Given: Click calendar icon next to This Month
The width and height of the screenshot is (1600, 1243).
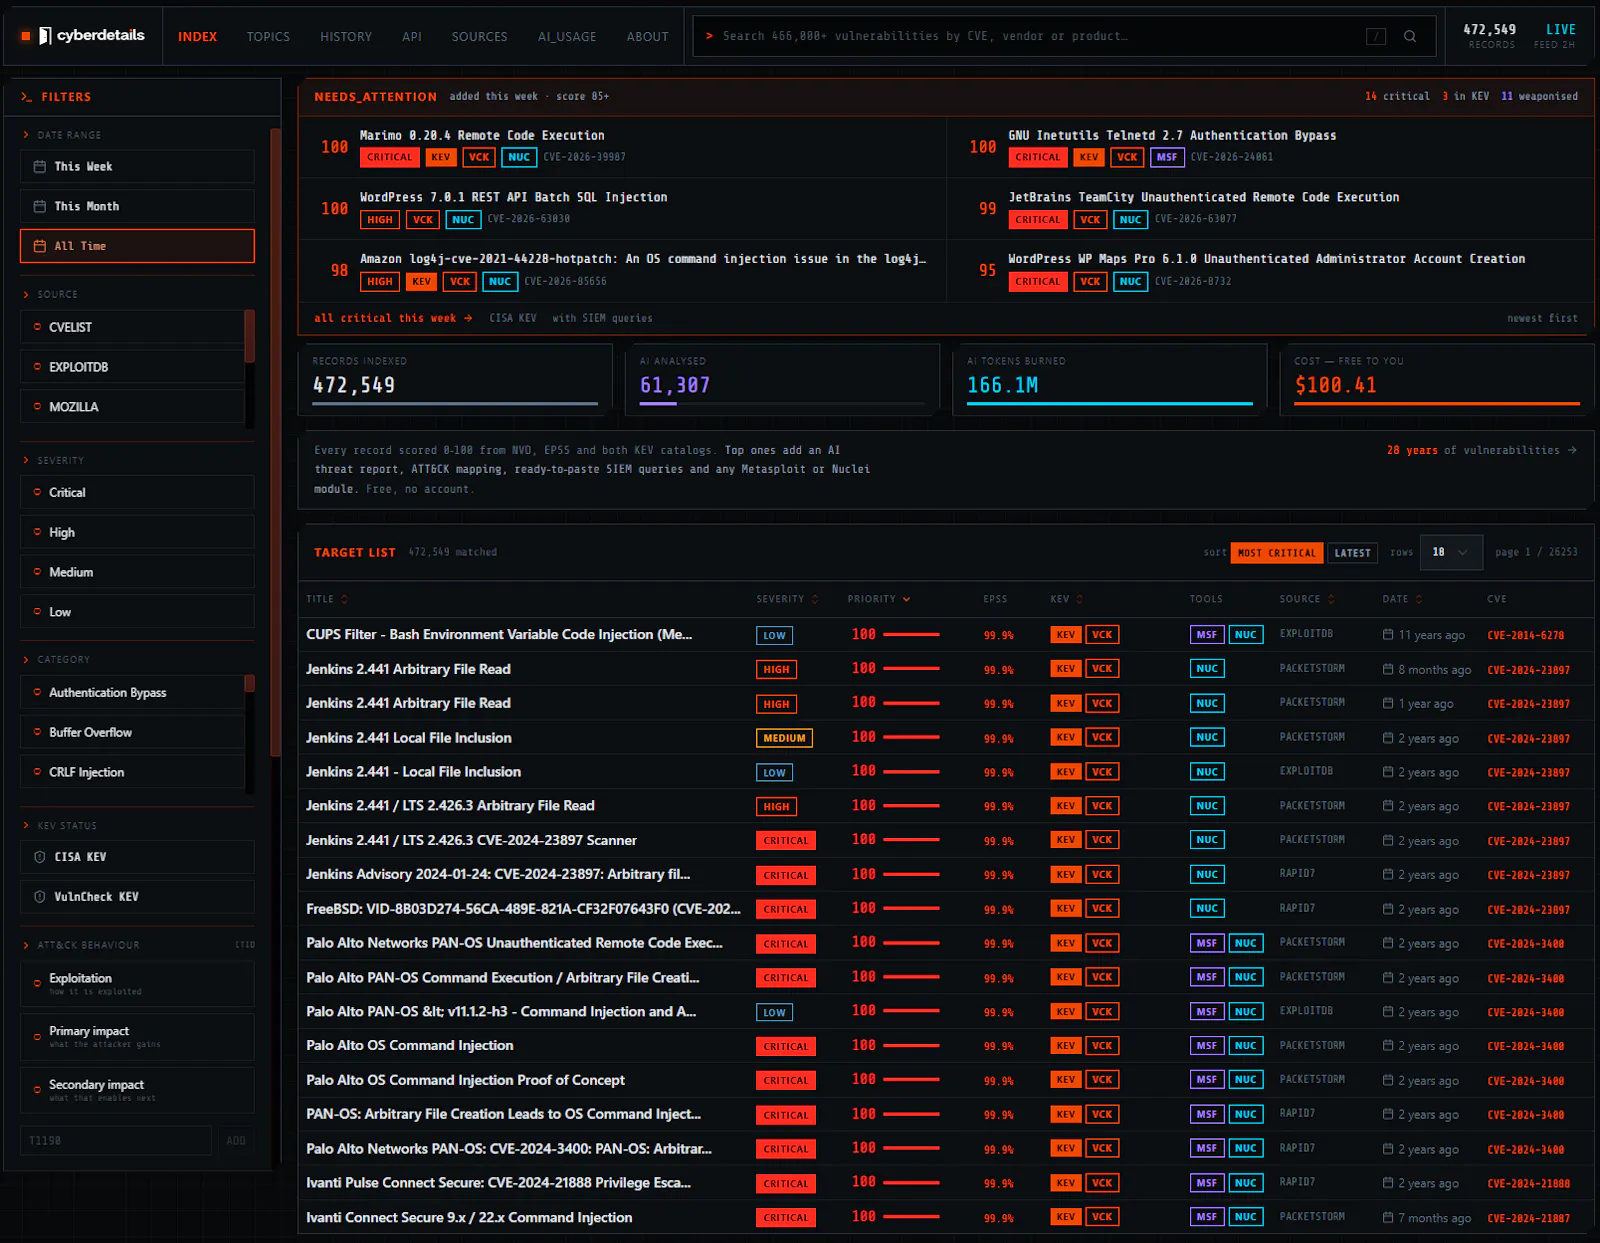Looking at the screenshot, I should (x=40, y=206).
